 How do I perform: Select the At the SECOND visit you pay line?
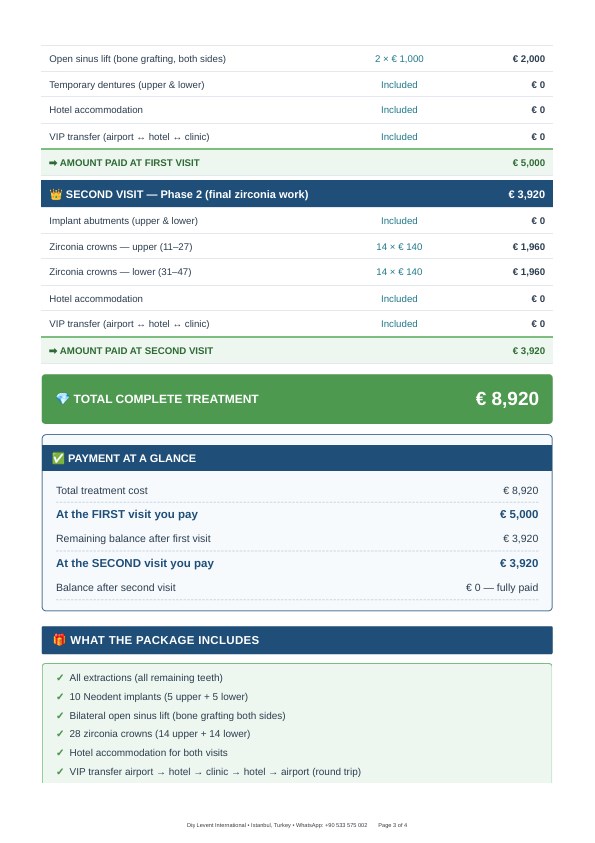[297, 563]
